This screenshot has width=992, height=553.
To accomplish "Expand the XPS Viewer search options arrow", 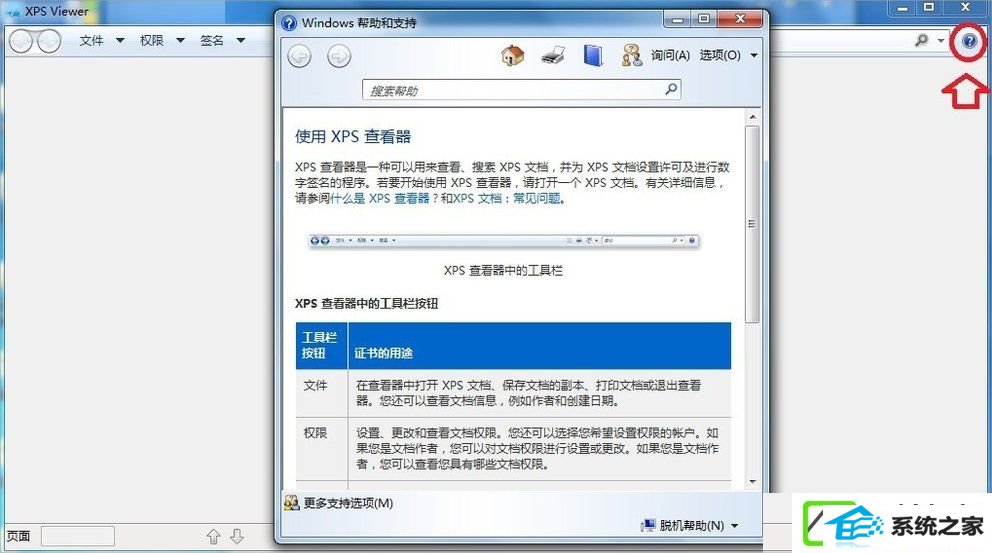I will pos(941,40).
